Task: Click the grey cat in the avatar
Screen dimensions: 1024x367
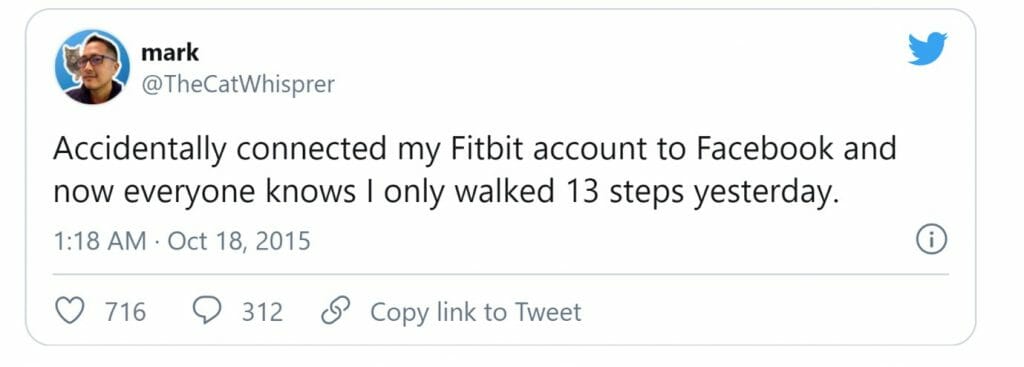Action: (x=71, y=61)
